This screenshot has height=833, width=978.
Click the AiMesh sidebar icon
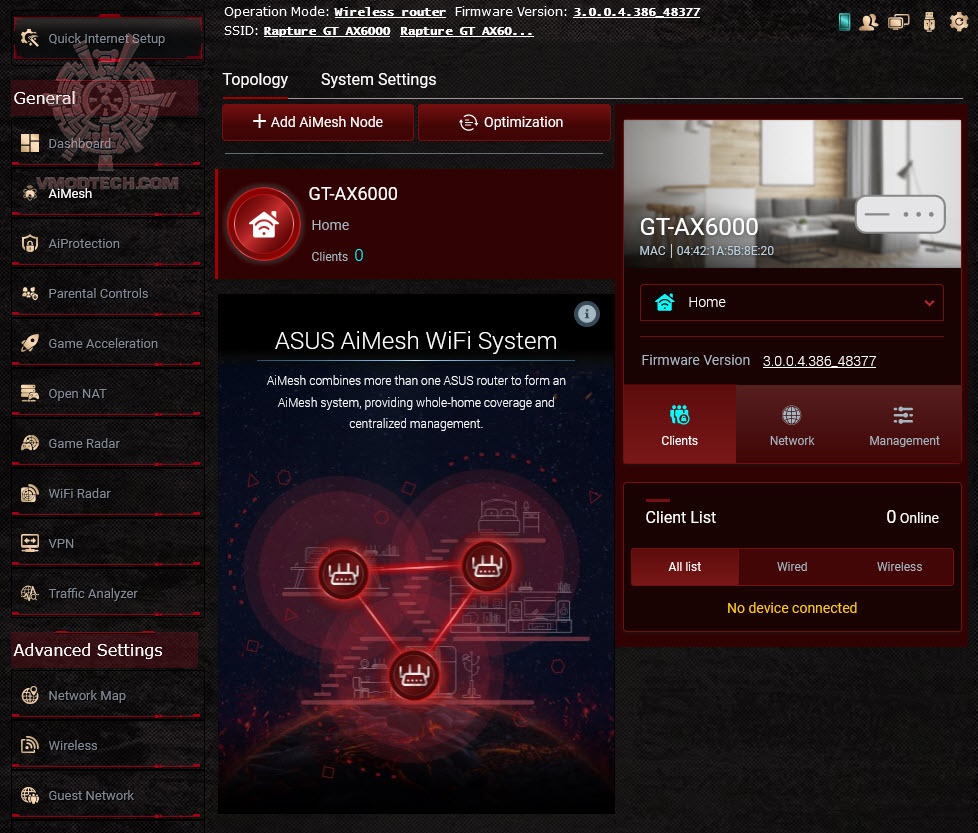coord(30,193)
